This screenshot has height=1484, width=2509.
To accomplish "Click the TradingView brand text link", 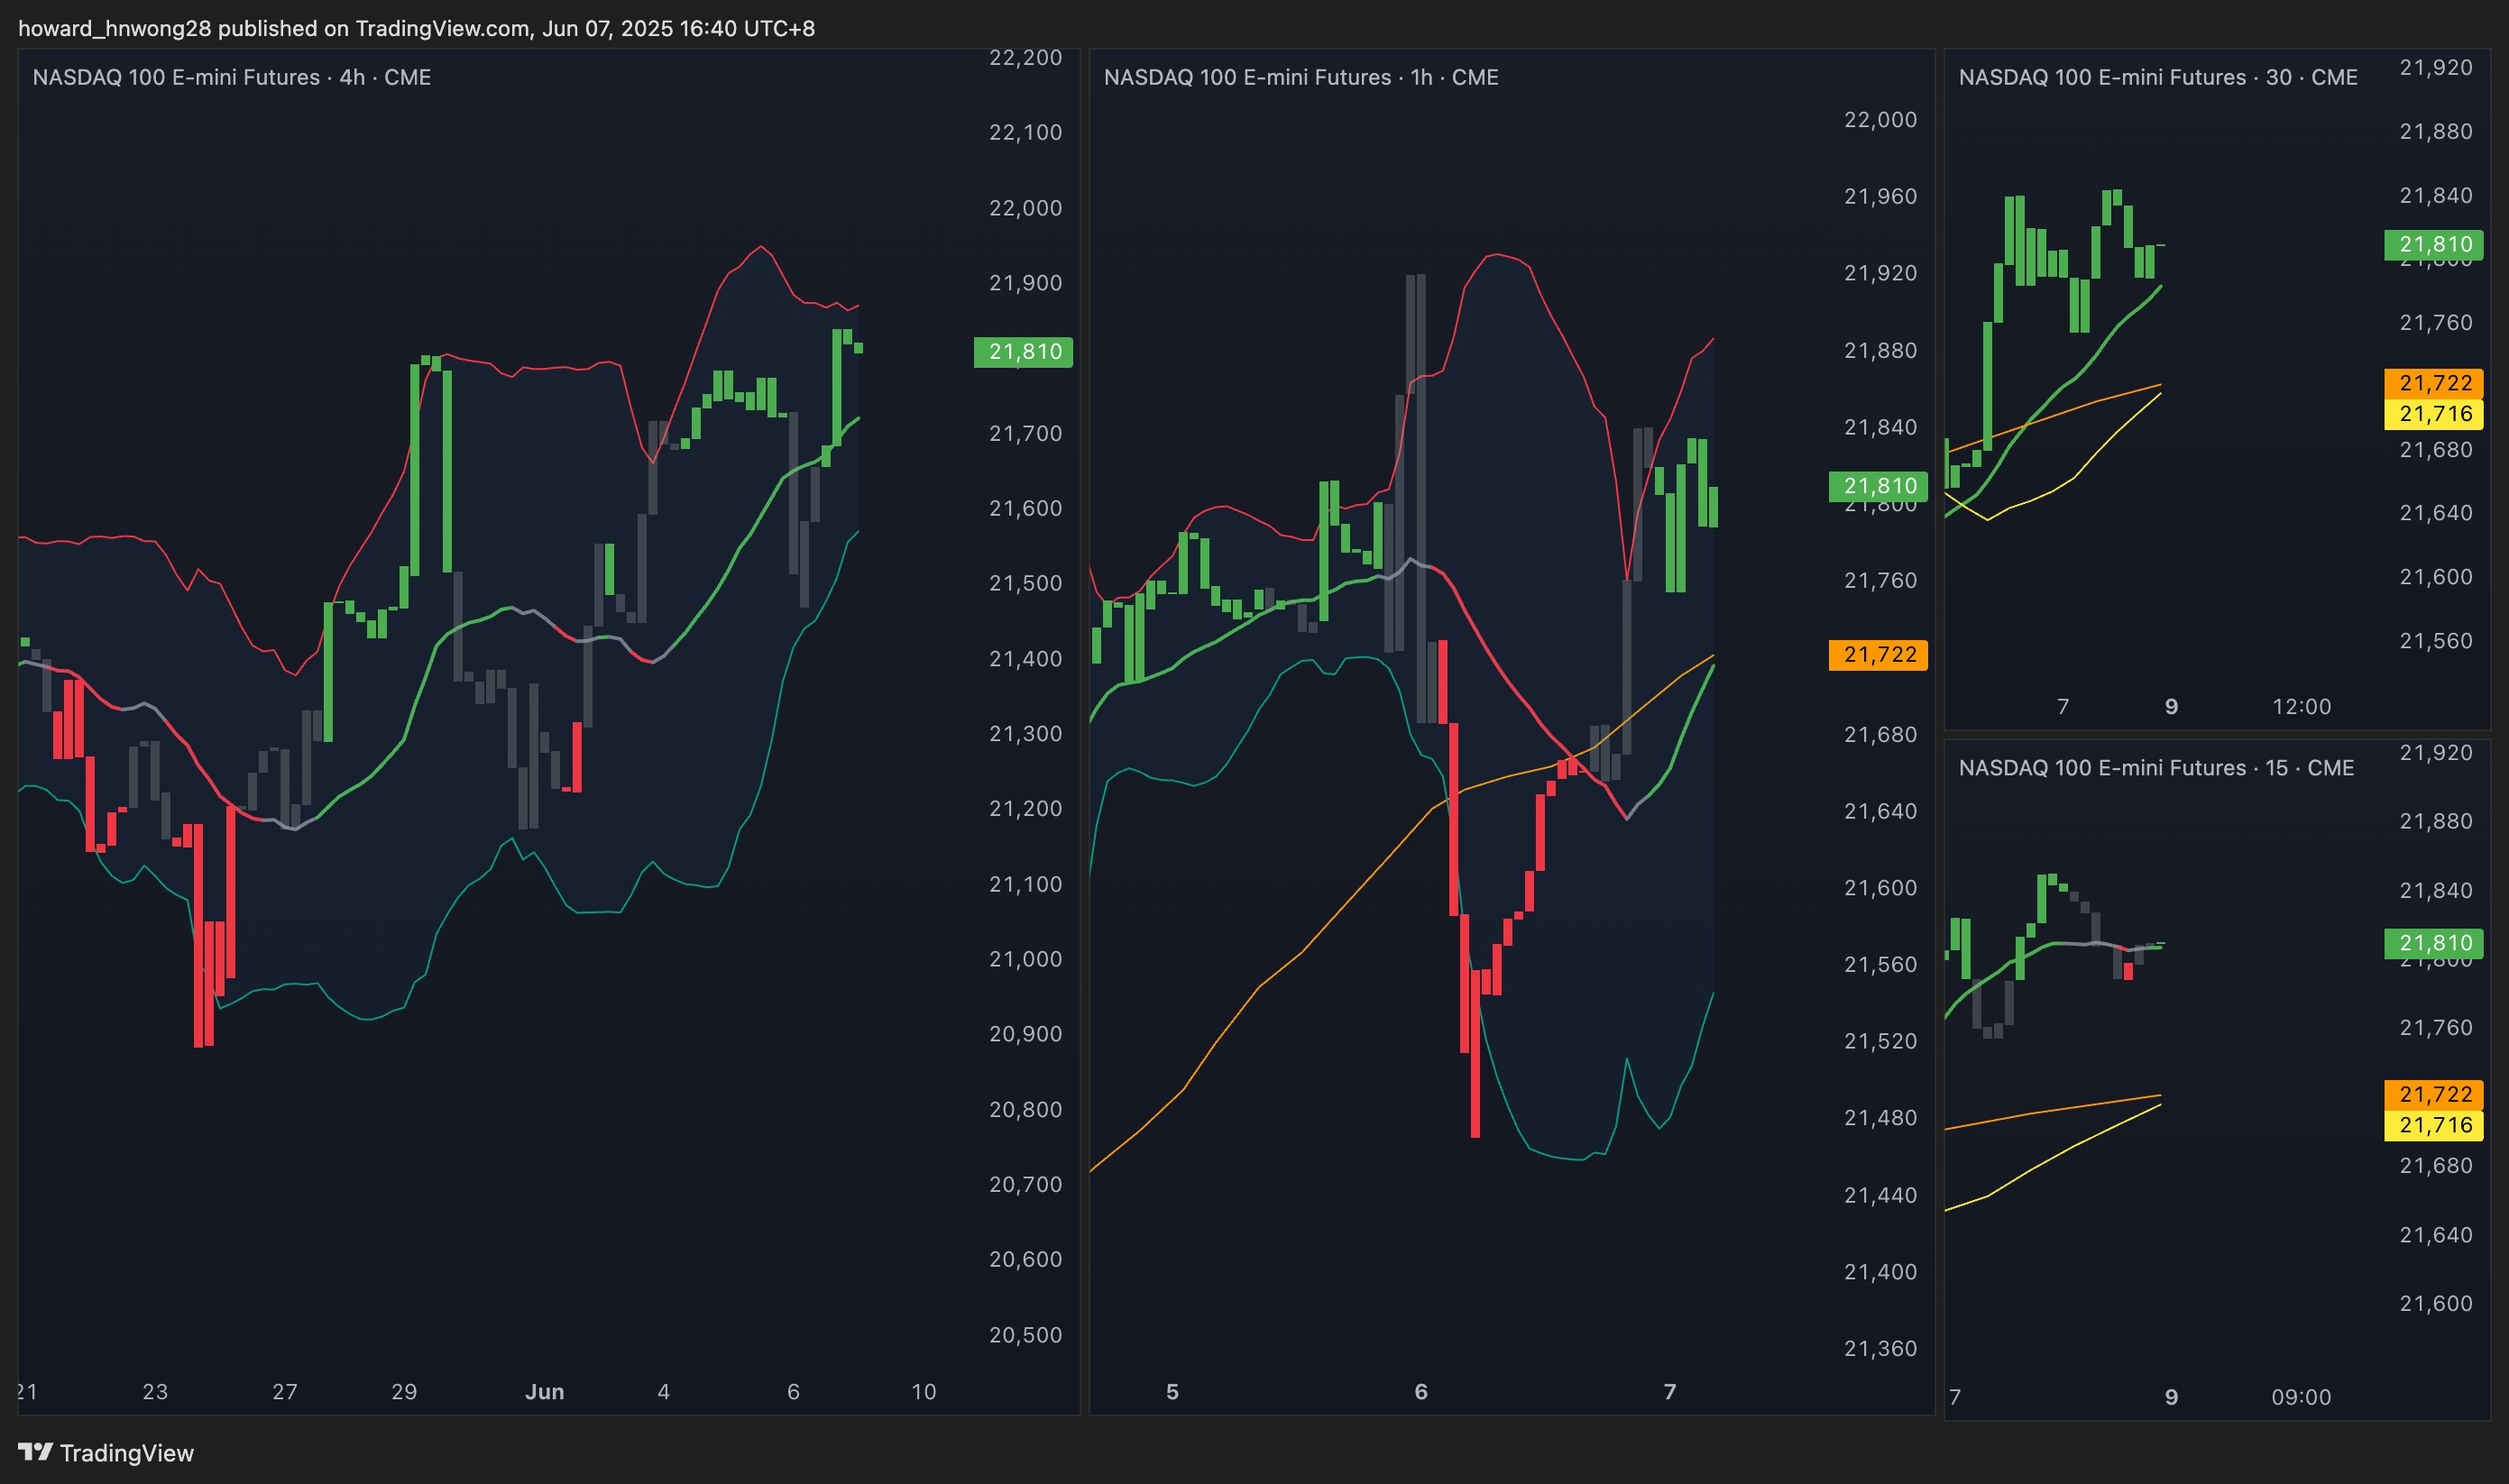I will point(126,1453).
